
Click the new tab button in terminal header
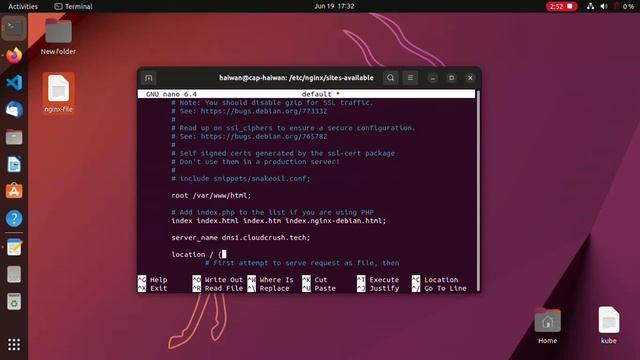click(x=148, y=78)
